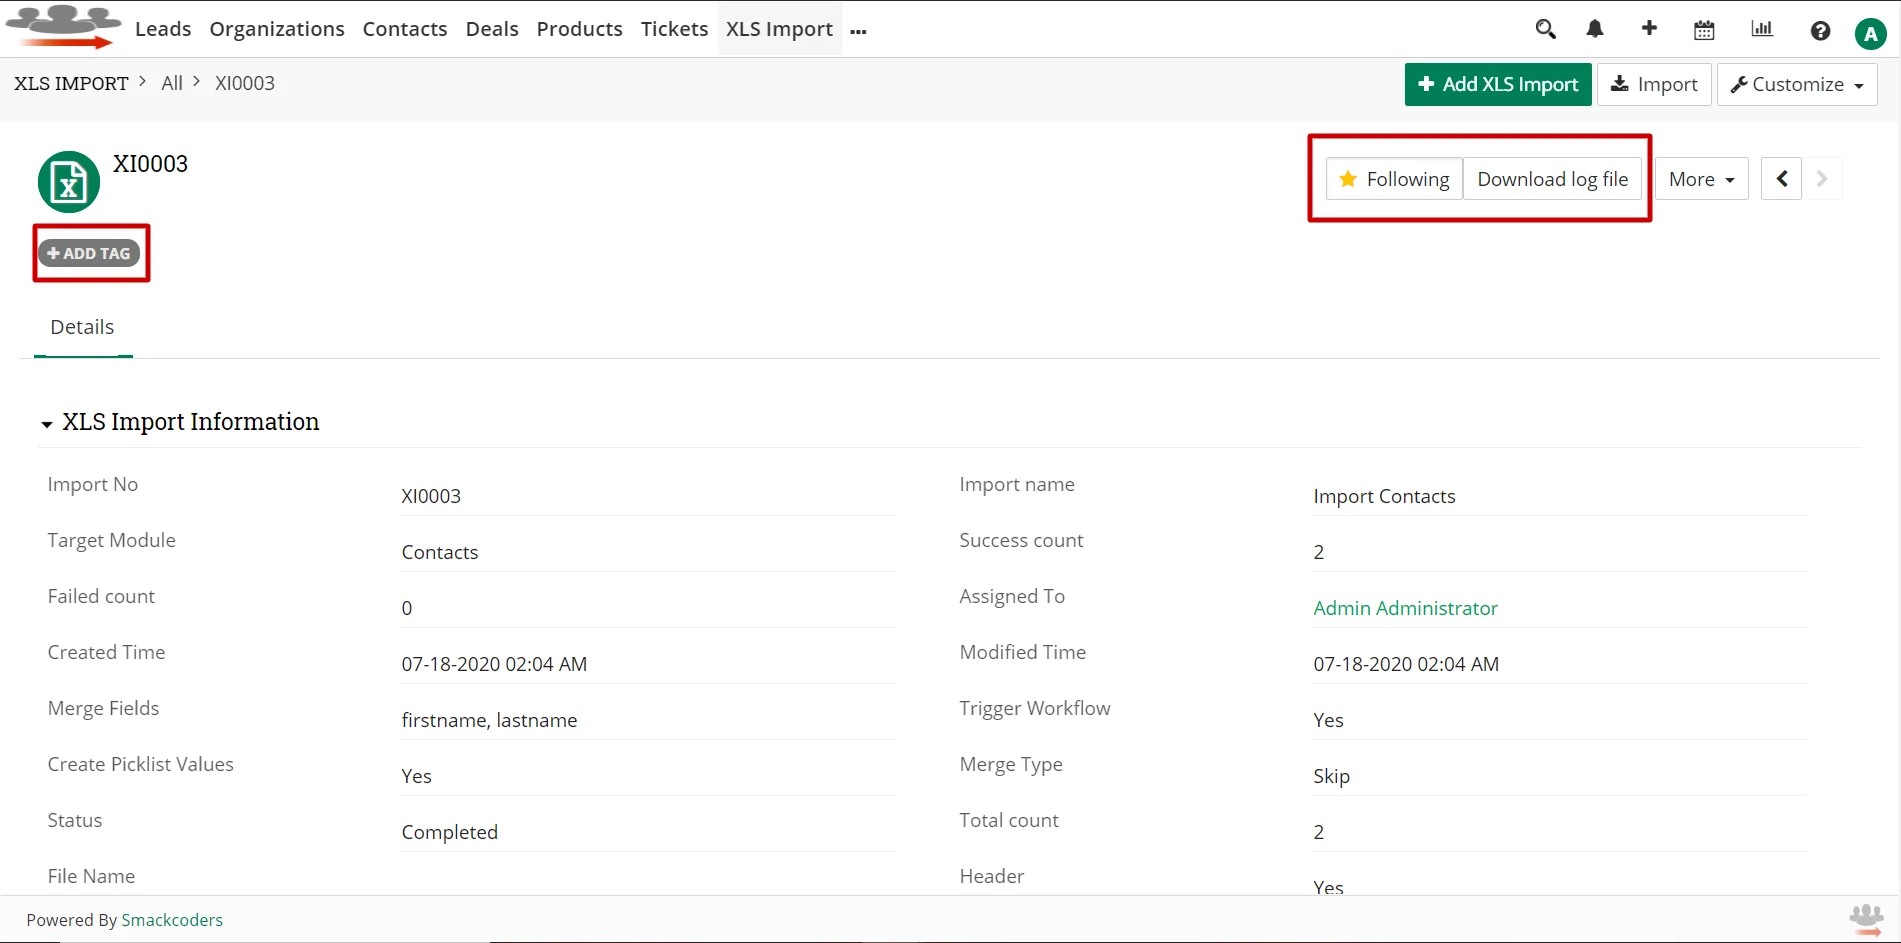Screen dimensions: 1901x943
Task: Open the global search icon
Action: pyautogui.click(x=1545, y=29)
